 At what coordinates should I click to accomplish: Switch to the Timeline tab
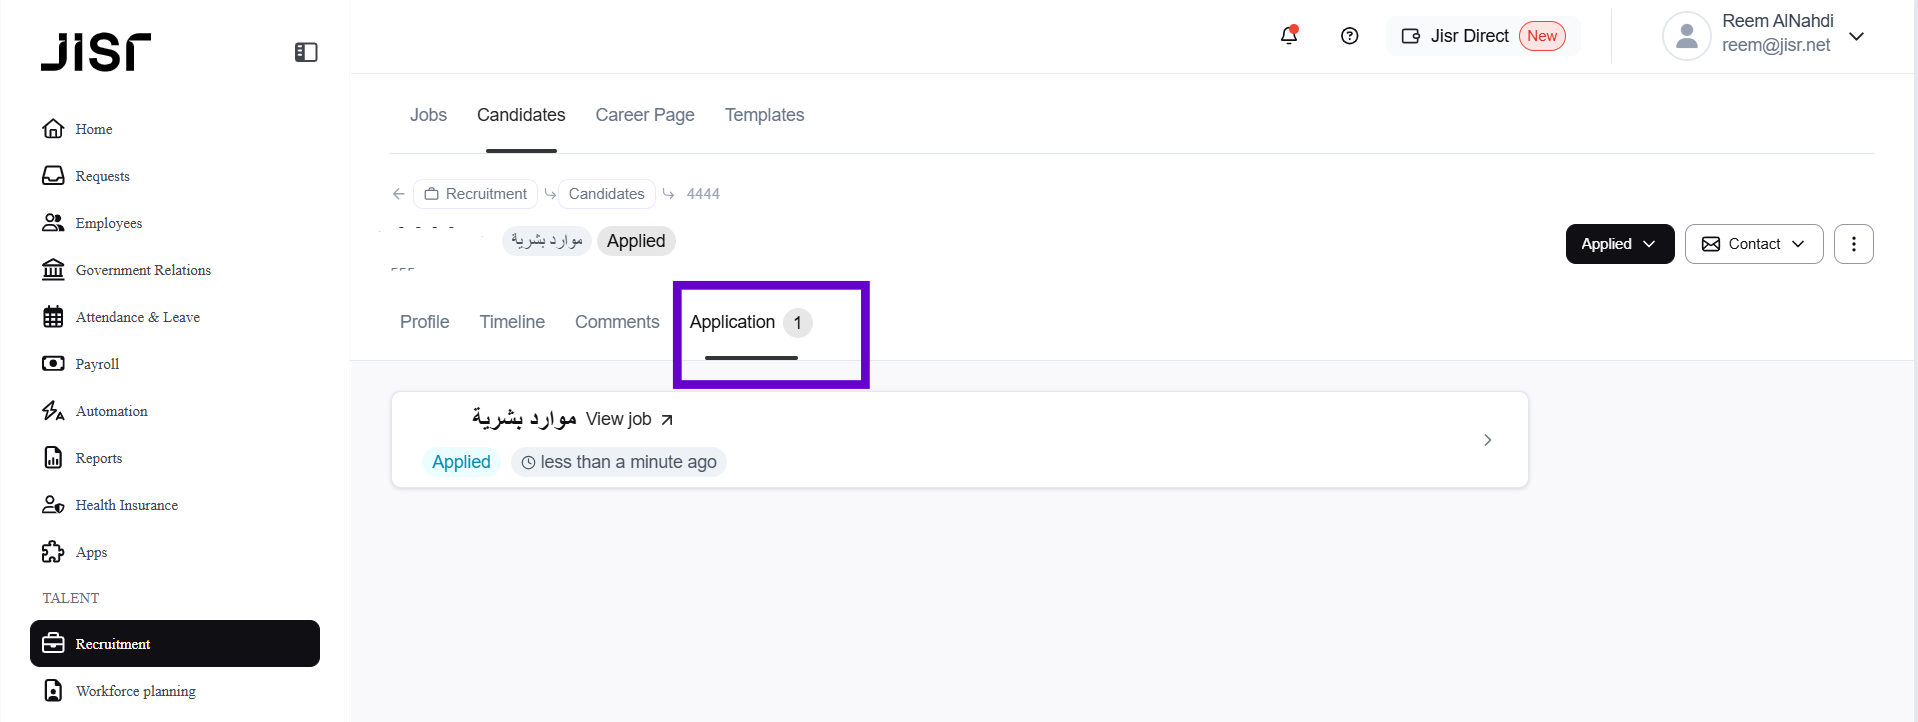[x=512, y=322]
